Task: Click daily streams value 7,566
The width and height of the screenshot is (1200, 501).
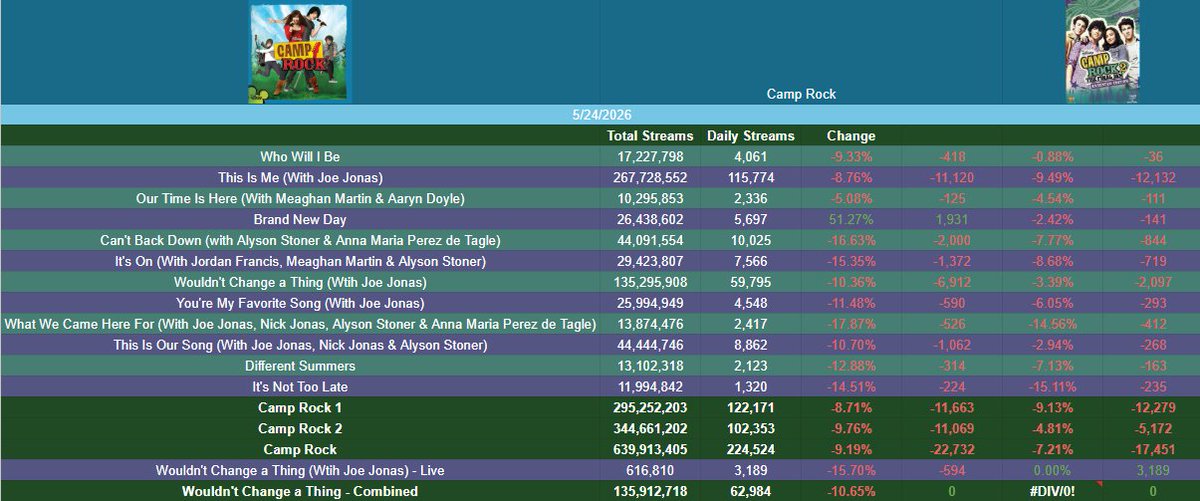Action: click(x=751, y=262)
